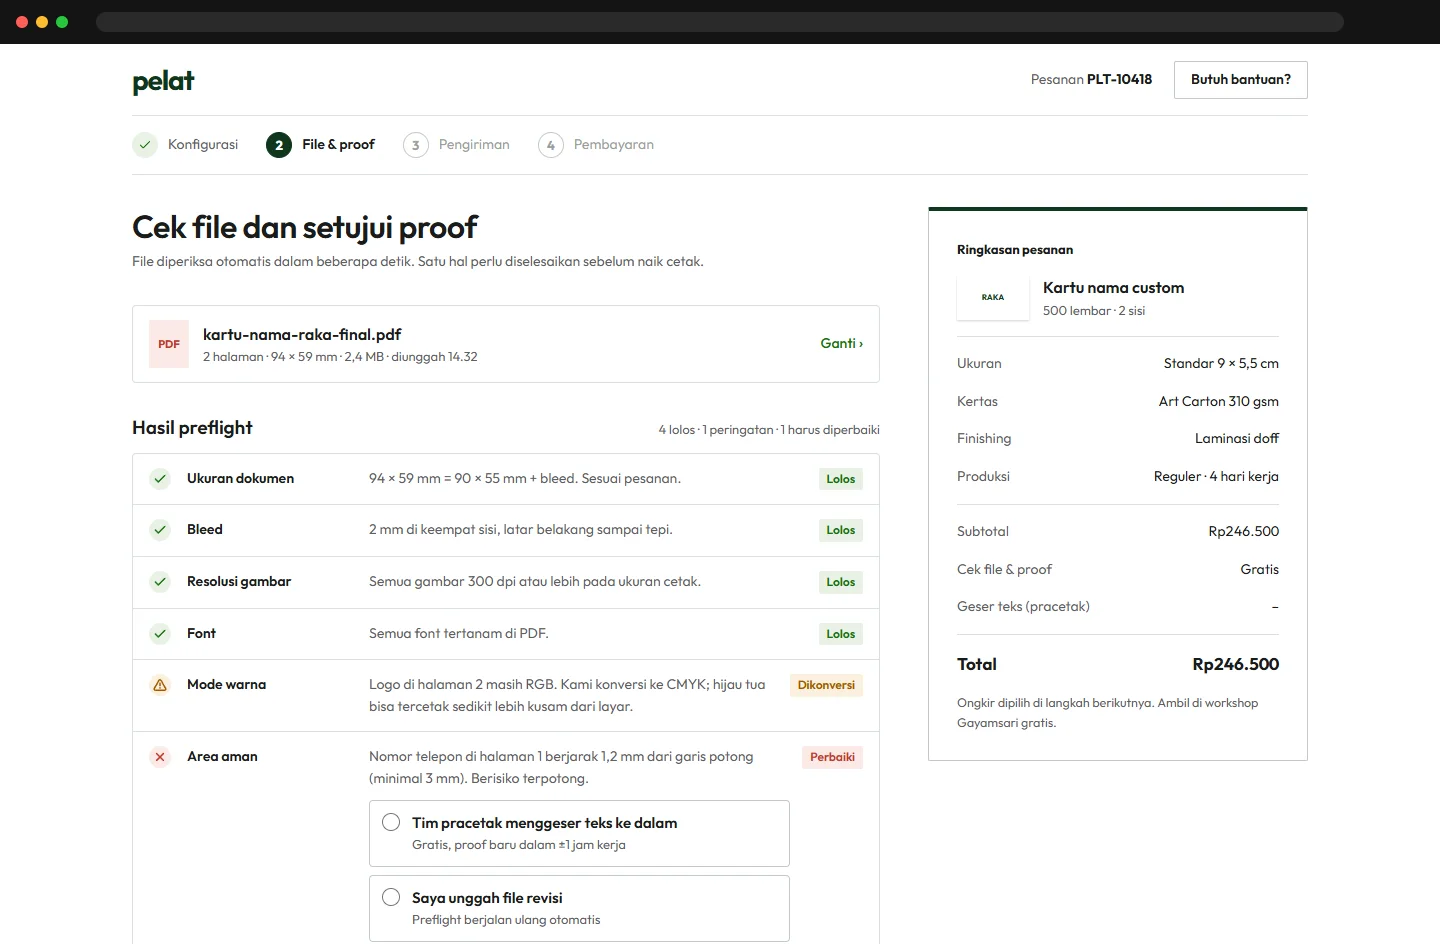
Task: Click the step 3 number circle
Action: coord(416,145)
